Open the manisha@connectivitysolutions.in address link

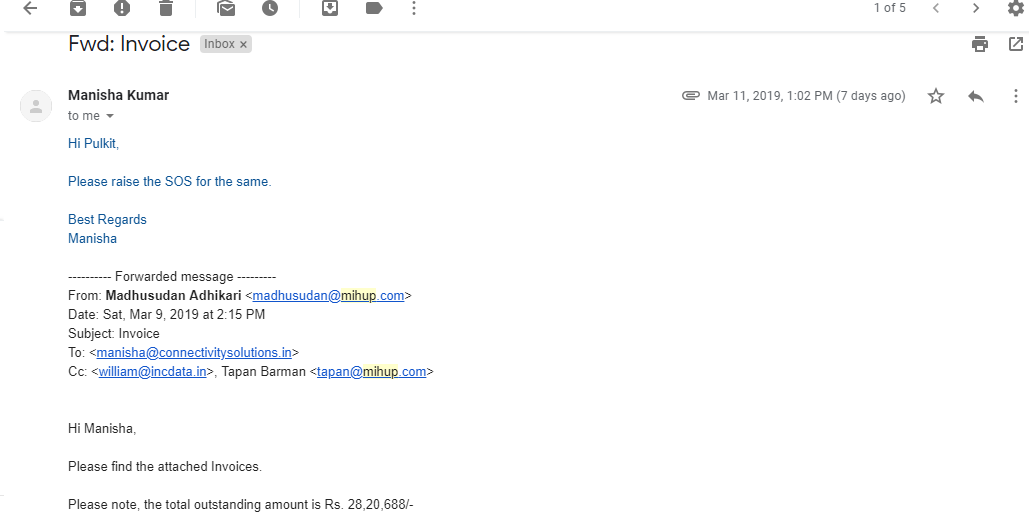click(195, 353)
